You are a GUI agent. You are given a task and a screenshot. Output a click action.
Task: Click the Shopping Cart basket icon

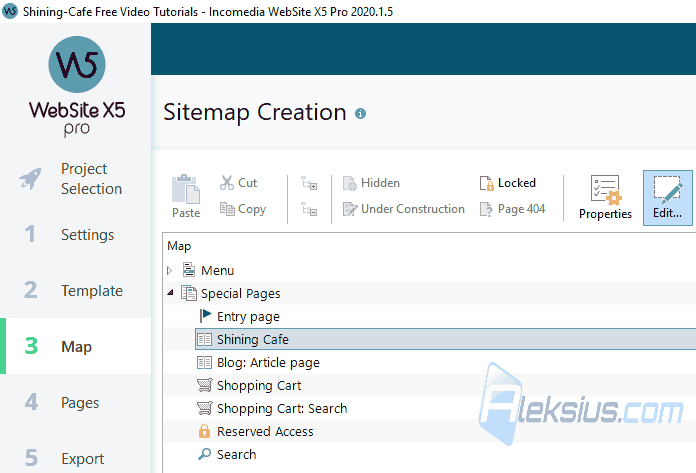[x=205, y=385]
